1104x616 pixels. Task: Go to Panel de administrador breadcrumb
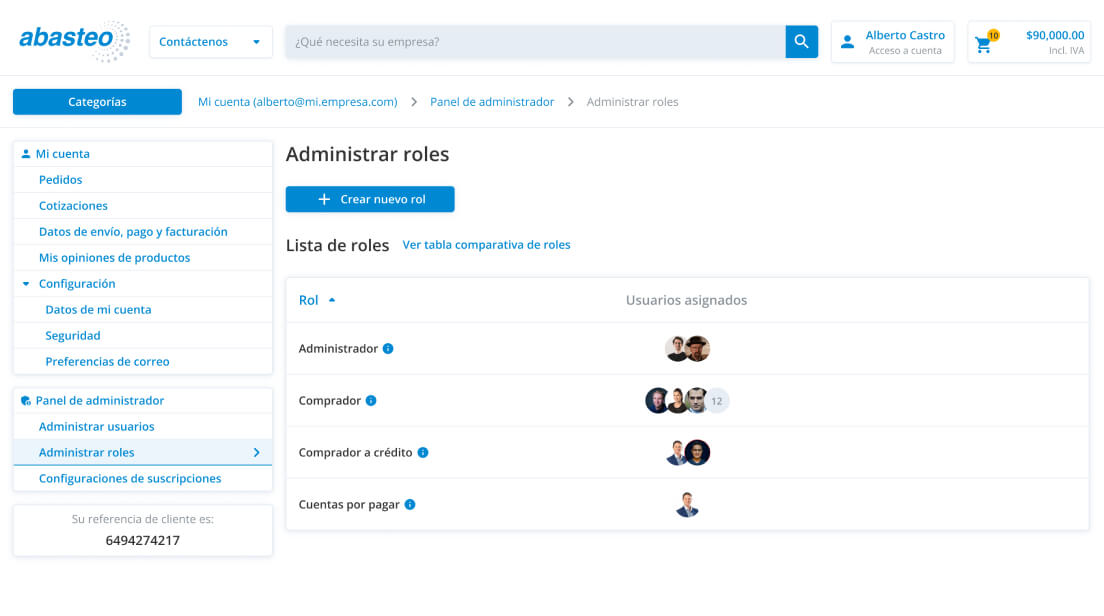click(x=491, y=102)
